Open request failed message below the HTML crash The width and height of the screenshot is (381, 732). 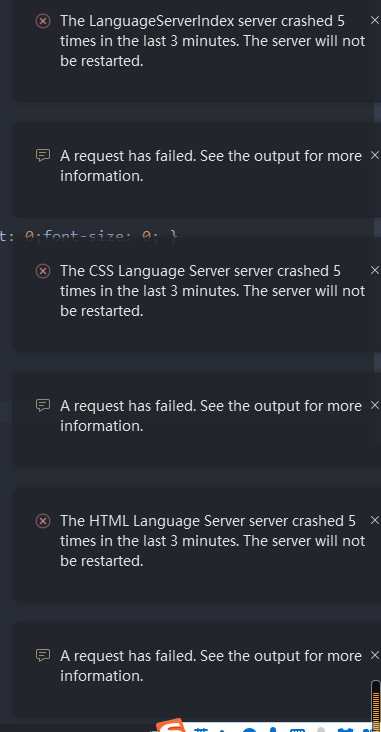[x=211, y=666]
